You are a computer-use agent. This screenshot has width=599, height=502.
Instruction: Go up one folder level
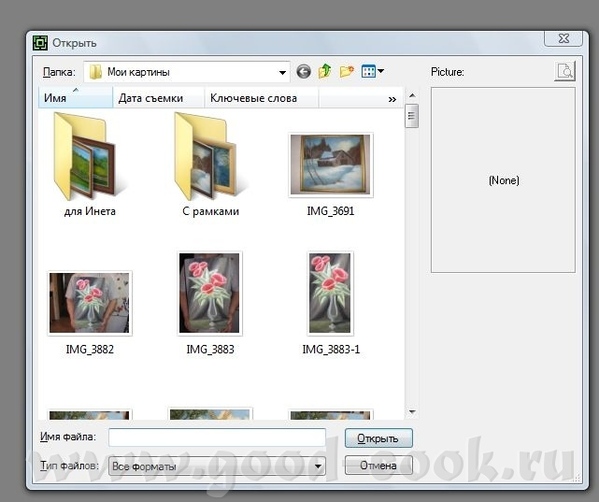click(325, 71)
